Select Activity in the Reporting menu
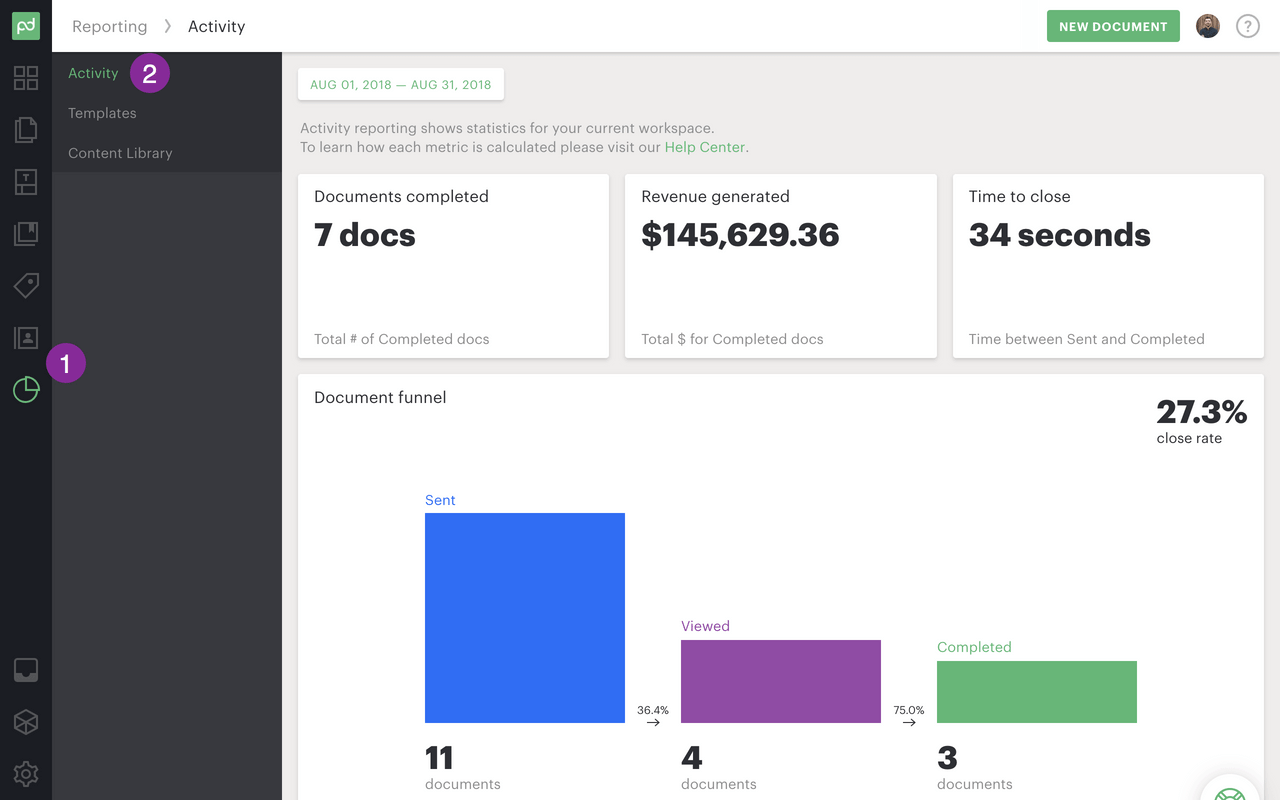The image size is (1280, 800). (x=93, y=72)
